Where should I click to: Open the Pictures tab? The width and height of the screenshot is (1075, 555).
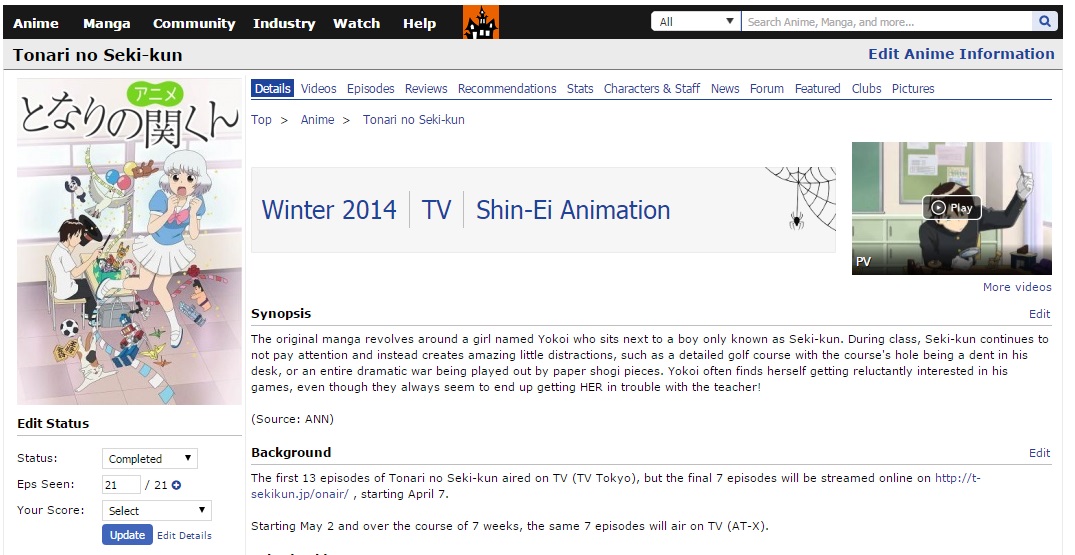pos(913,88)
